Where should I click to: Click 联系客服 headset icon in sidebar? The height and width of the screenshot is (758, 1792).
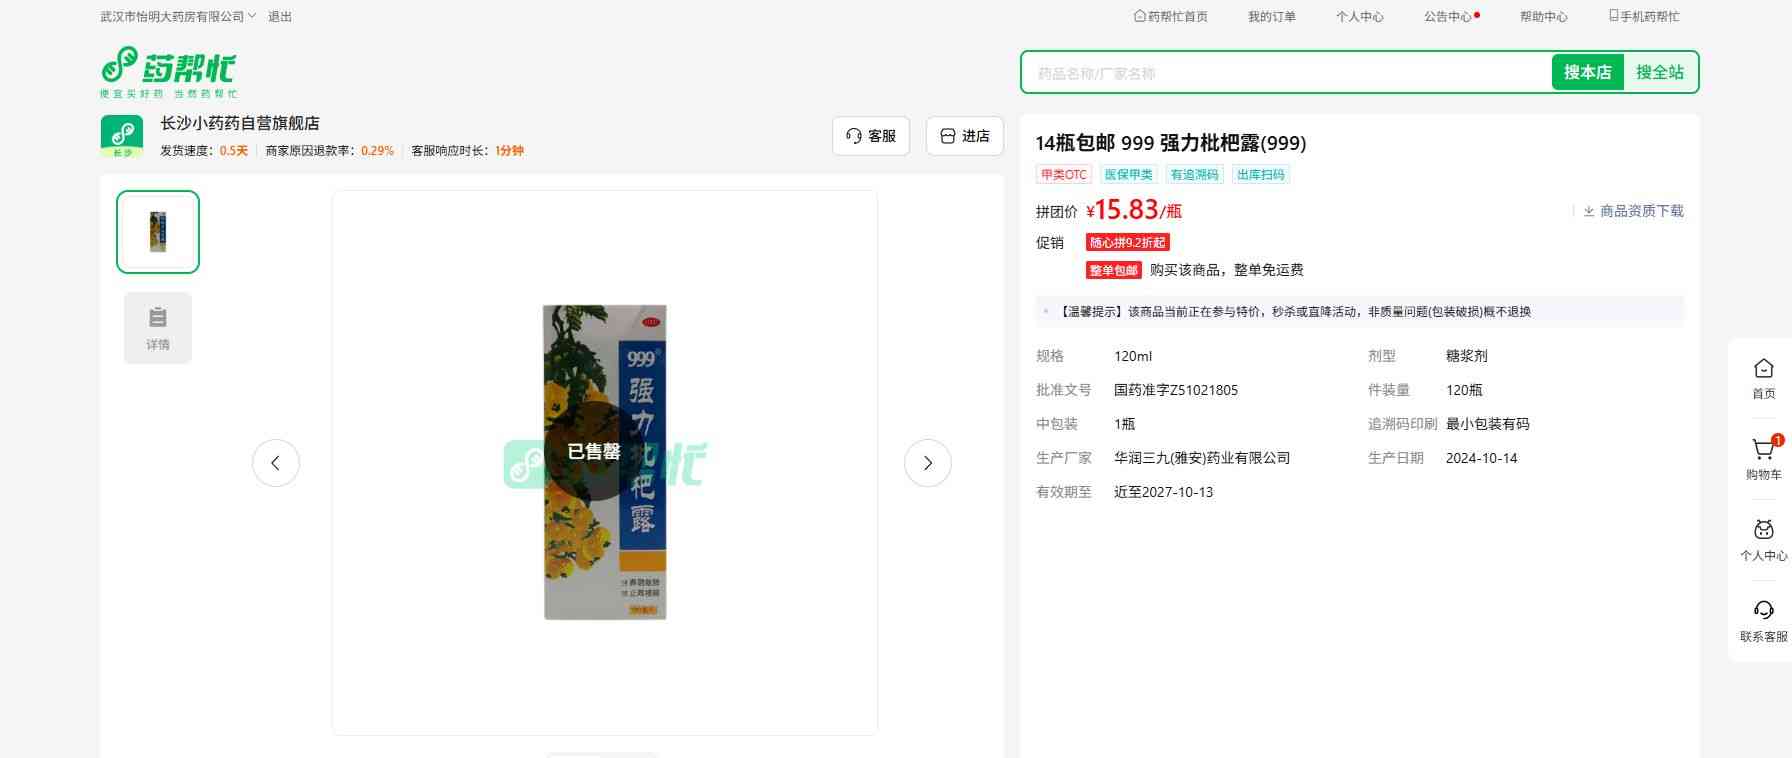pyautogui.click(x=1763, y=612)
